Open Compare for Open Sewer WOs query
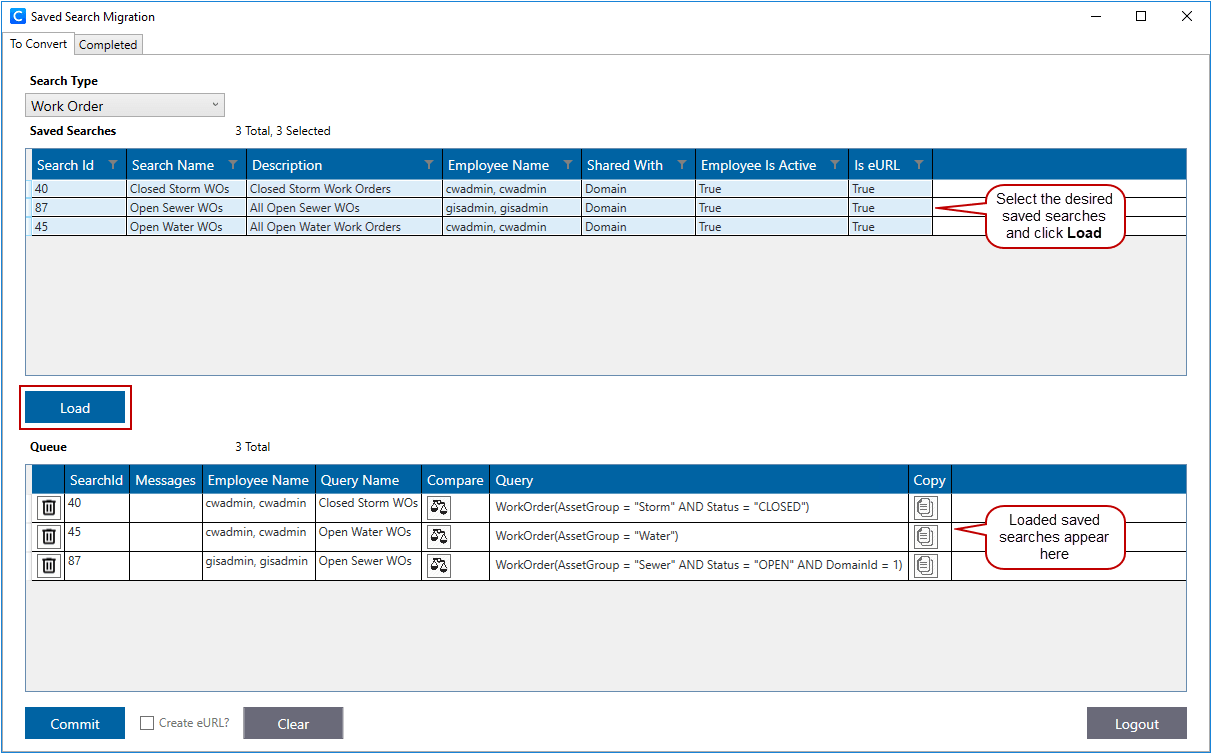 [439, 566]
